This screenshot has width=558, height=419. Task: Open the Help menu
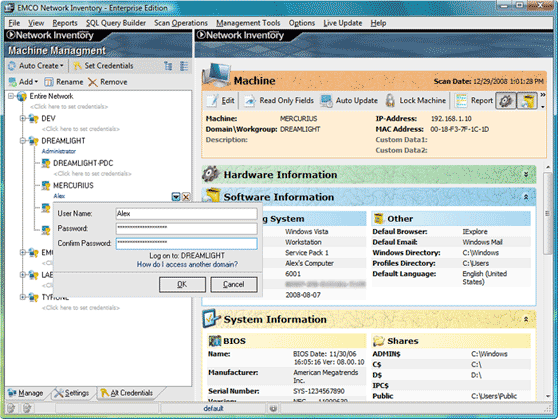coord(378,23)
